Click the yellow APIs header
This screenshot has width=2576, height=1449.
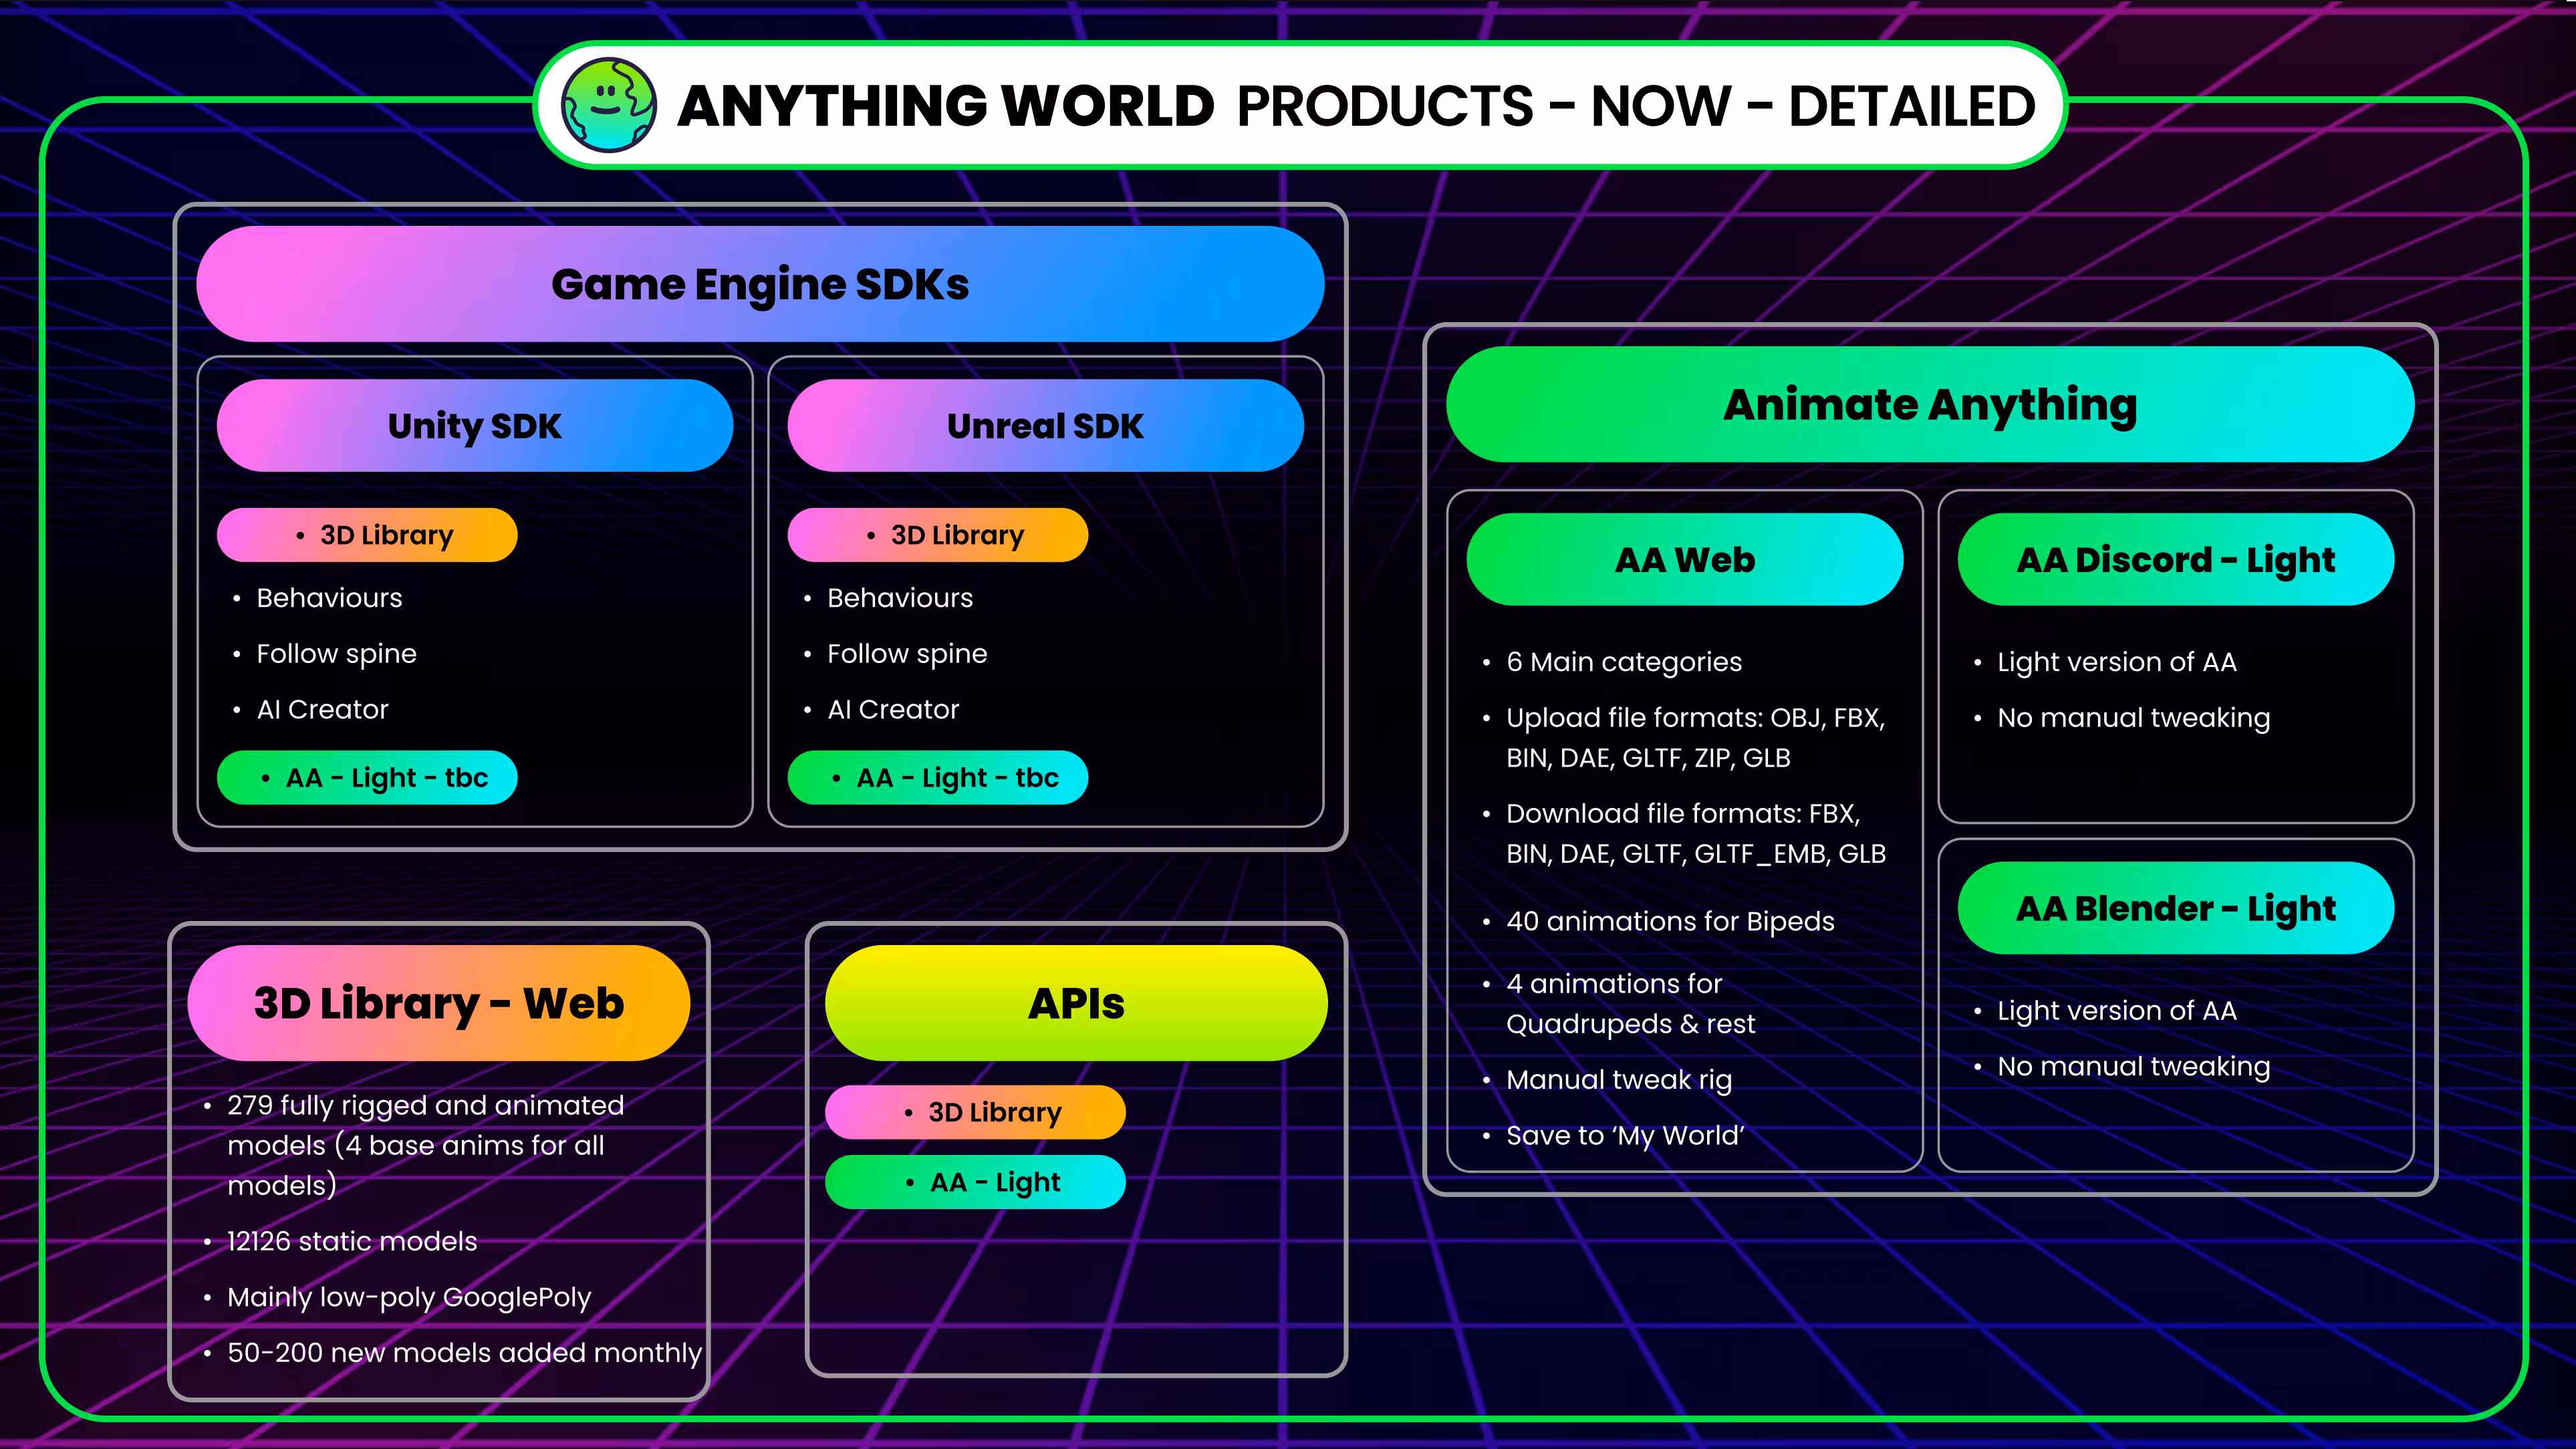pos(1076,1003)
